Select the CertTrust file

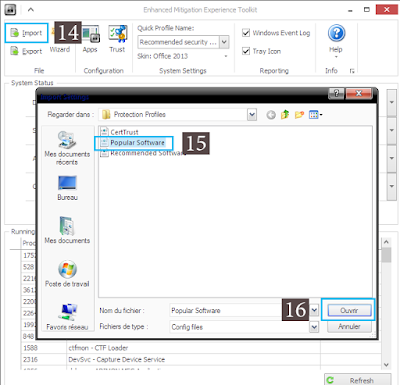(x=120, y=132)
